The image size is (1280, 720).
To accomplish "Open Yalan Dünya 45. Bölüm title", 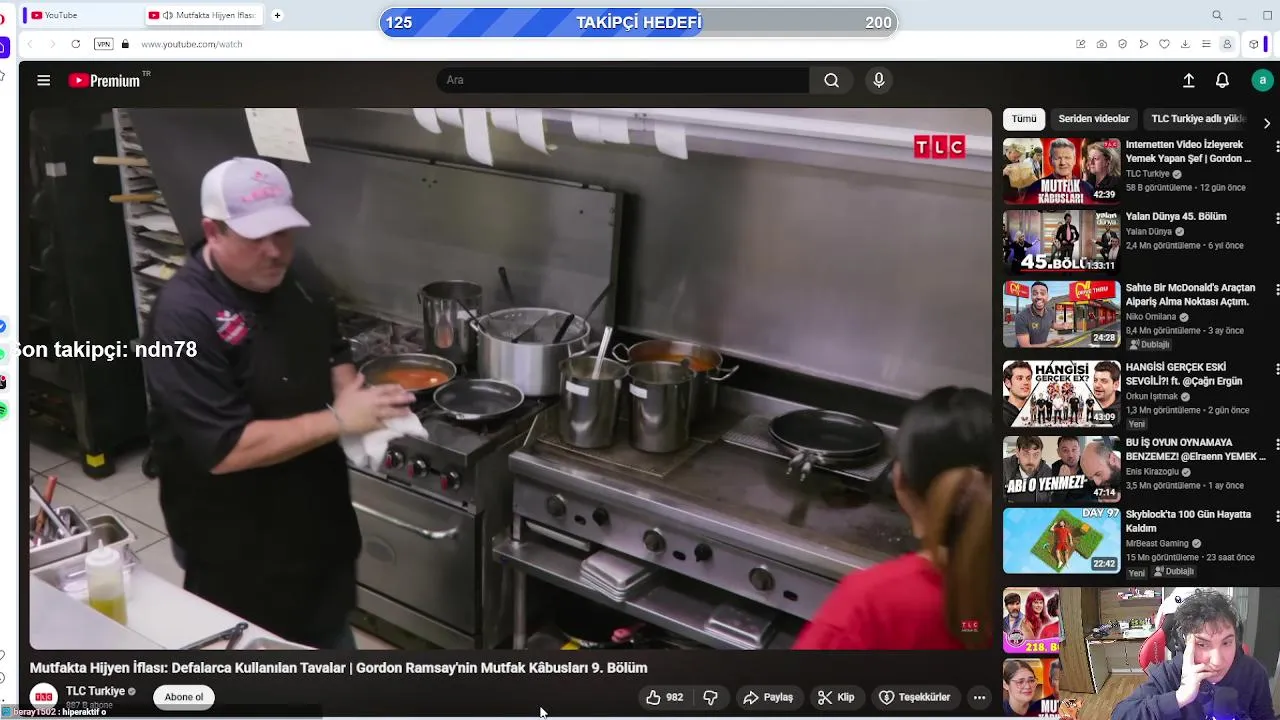I will pos(1176,216).
